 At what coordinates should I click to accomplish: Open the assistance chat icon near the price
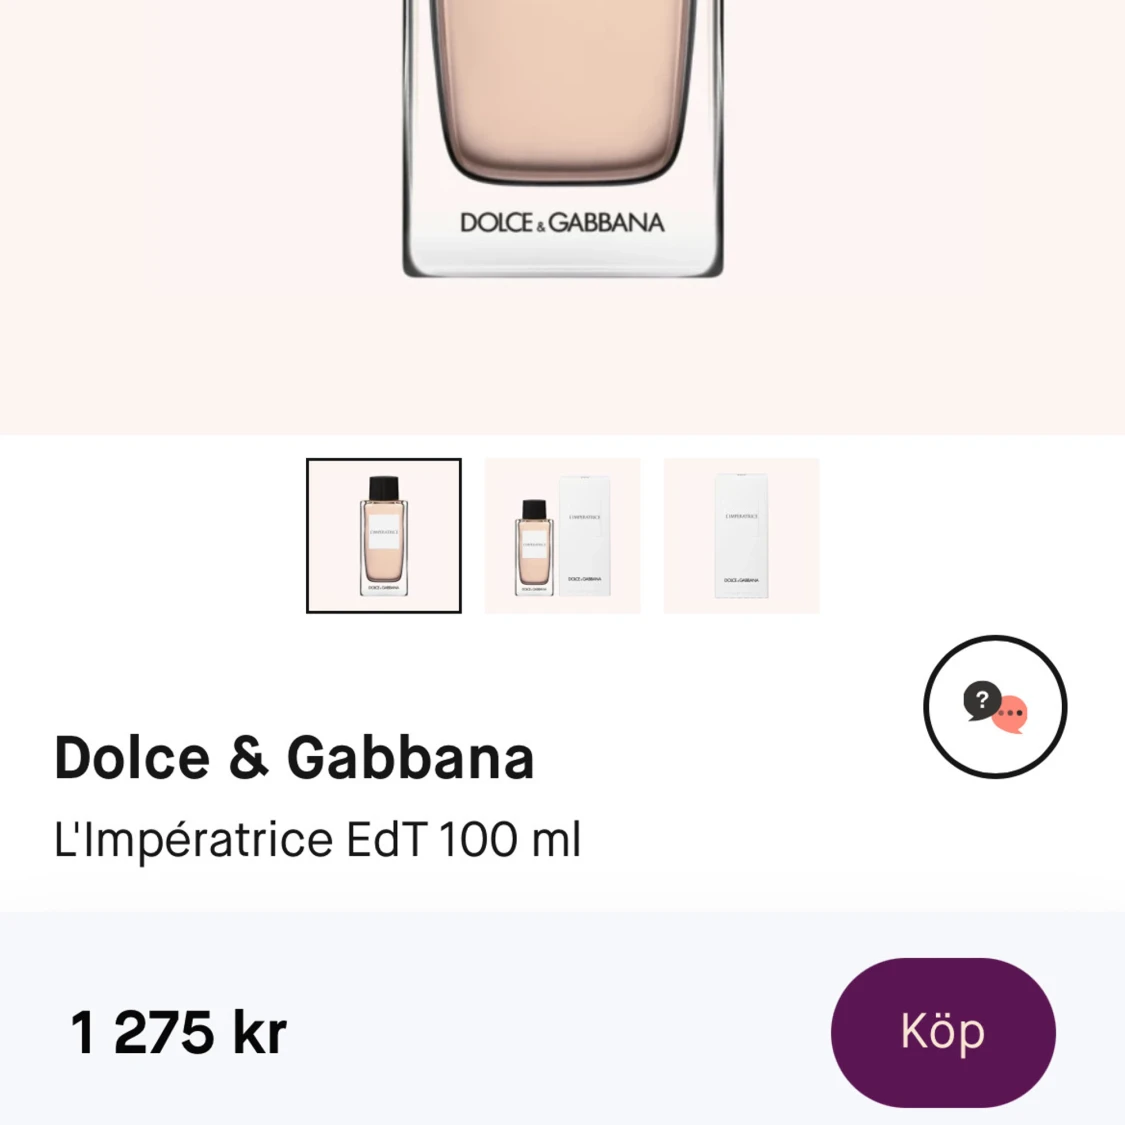coord(995,706)
